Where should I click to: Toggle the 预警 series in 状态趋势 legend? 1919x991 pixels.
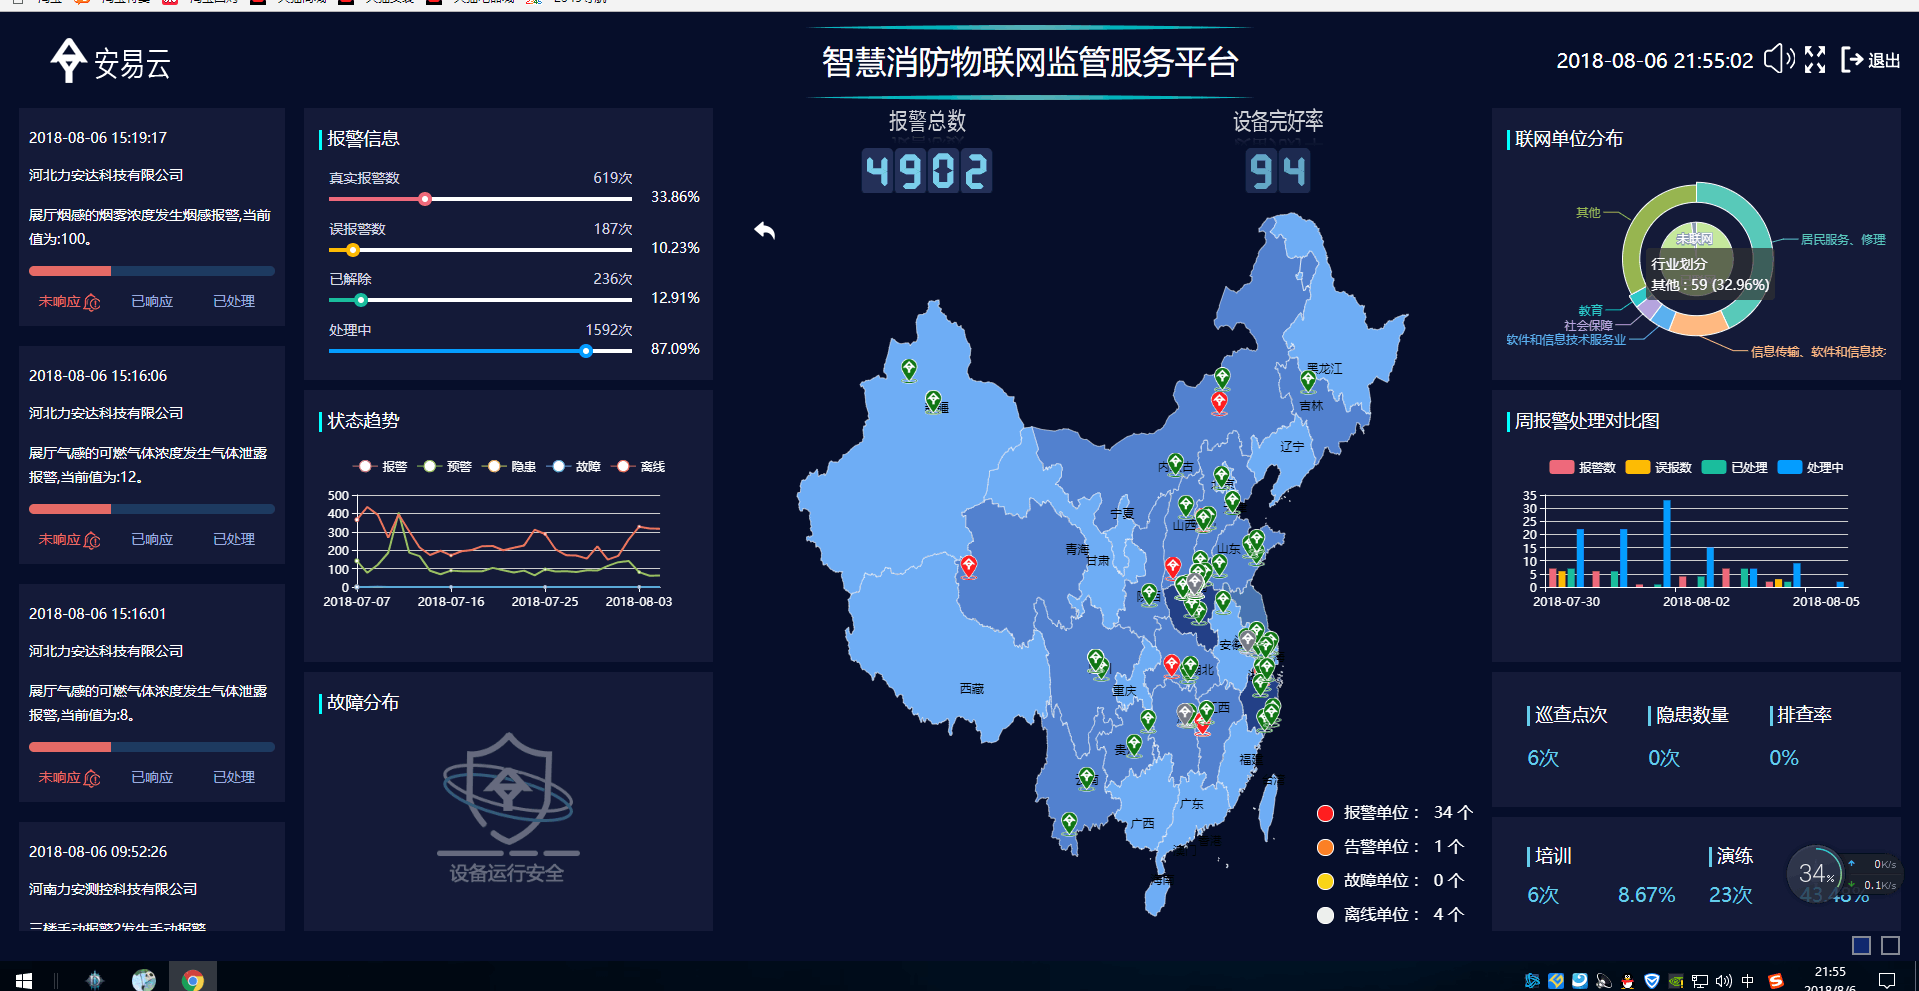pyautogui.click(x=446, y=467)
